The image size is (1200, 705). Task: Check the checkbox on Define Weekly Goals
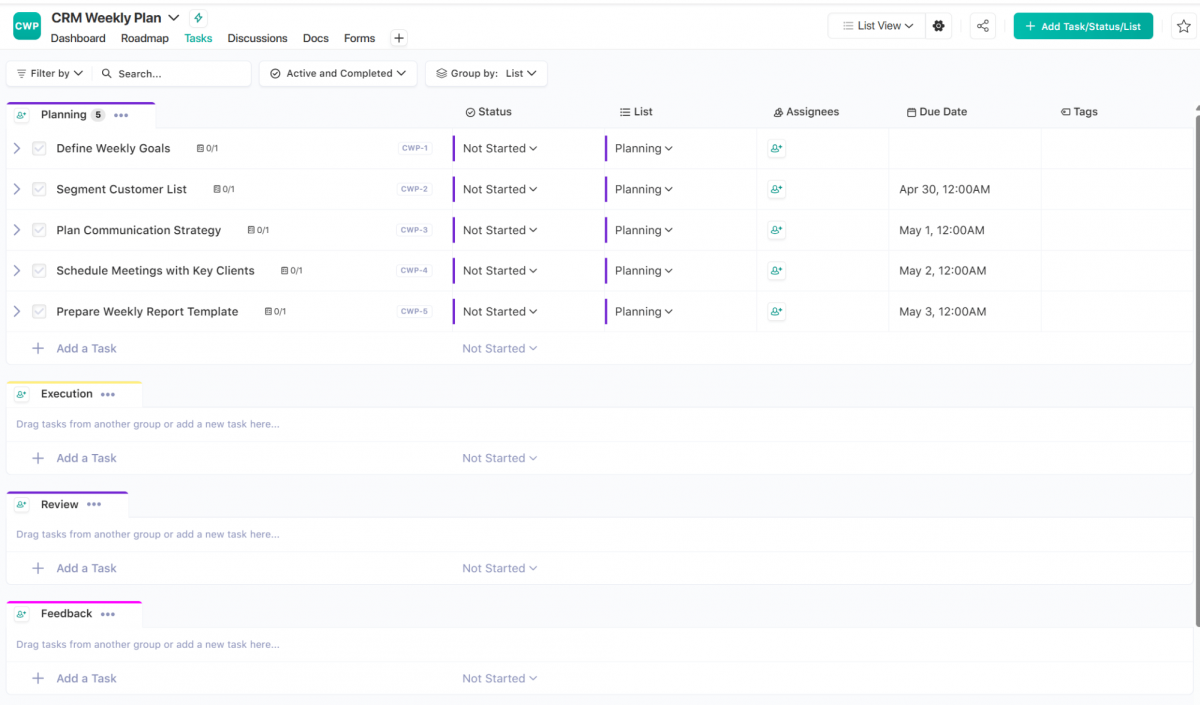click(39, 147)
